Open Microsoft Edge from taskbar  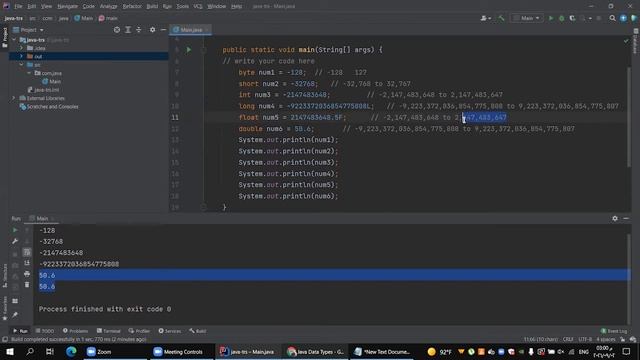point(71,351)
